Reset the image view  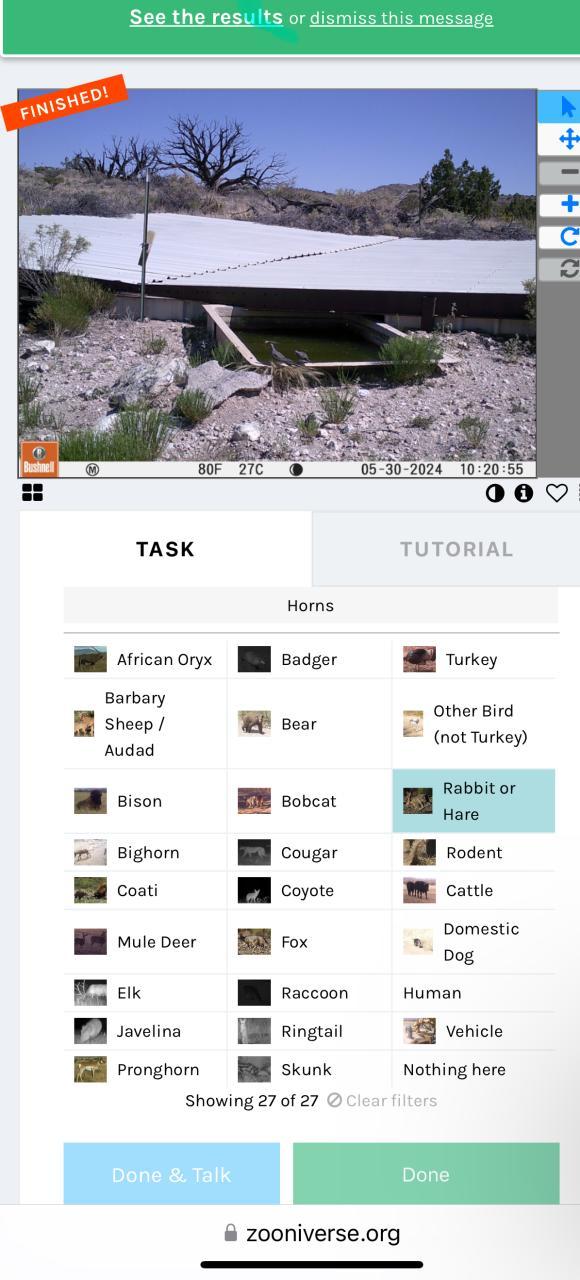(x=568, y=268)
